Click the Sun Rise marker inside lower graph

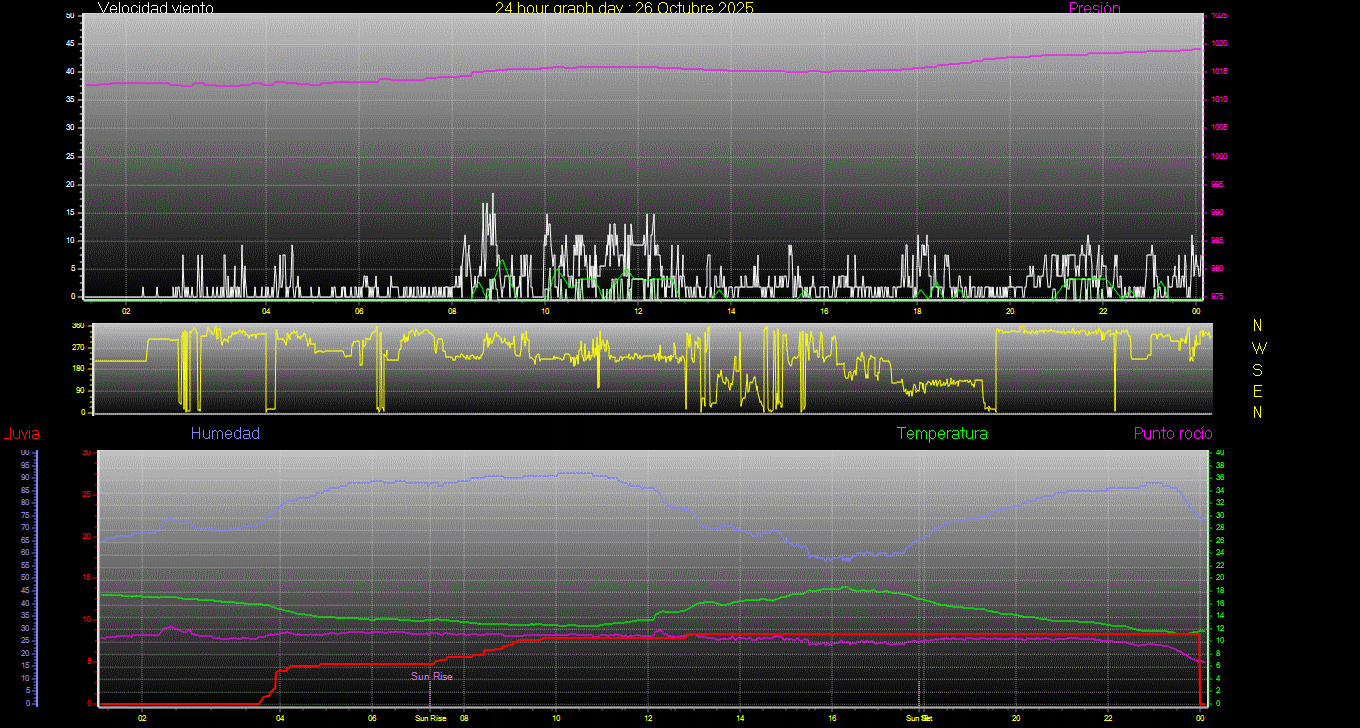(x=432, y=677)
